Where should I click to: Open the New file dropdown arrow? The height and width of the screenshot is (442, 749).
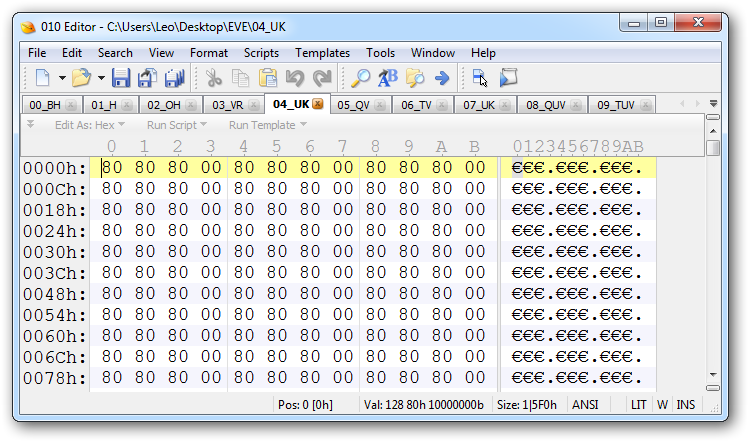[x=62, y=78]
